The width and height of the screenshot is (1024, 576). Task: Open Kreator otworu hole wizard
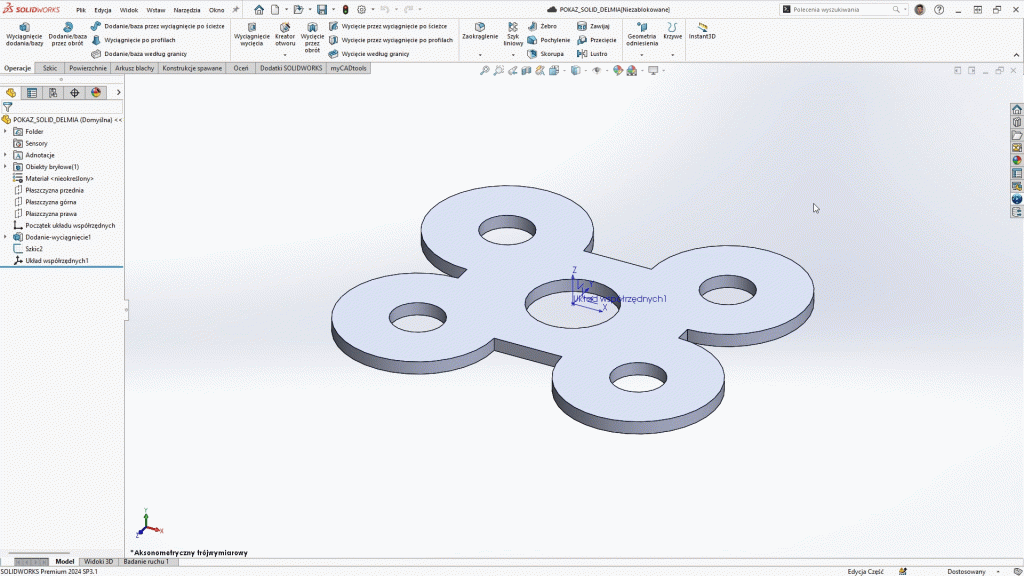(285, 35)
